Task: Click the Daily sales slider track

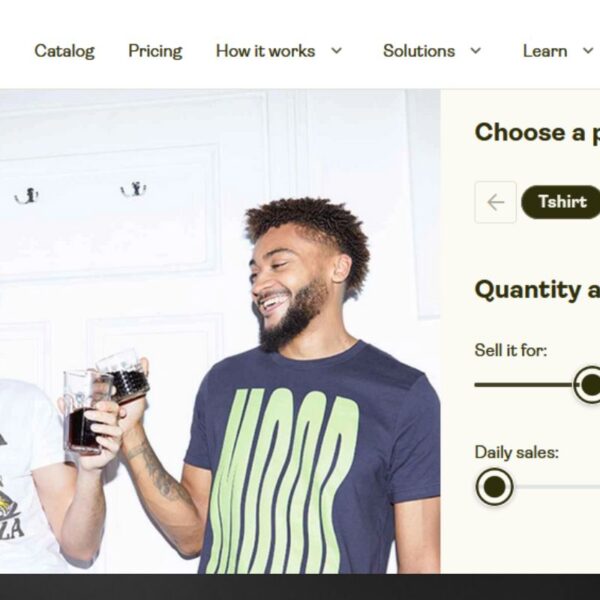Action: (556, 487)
